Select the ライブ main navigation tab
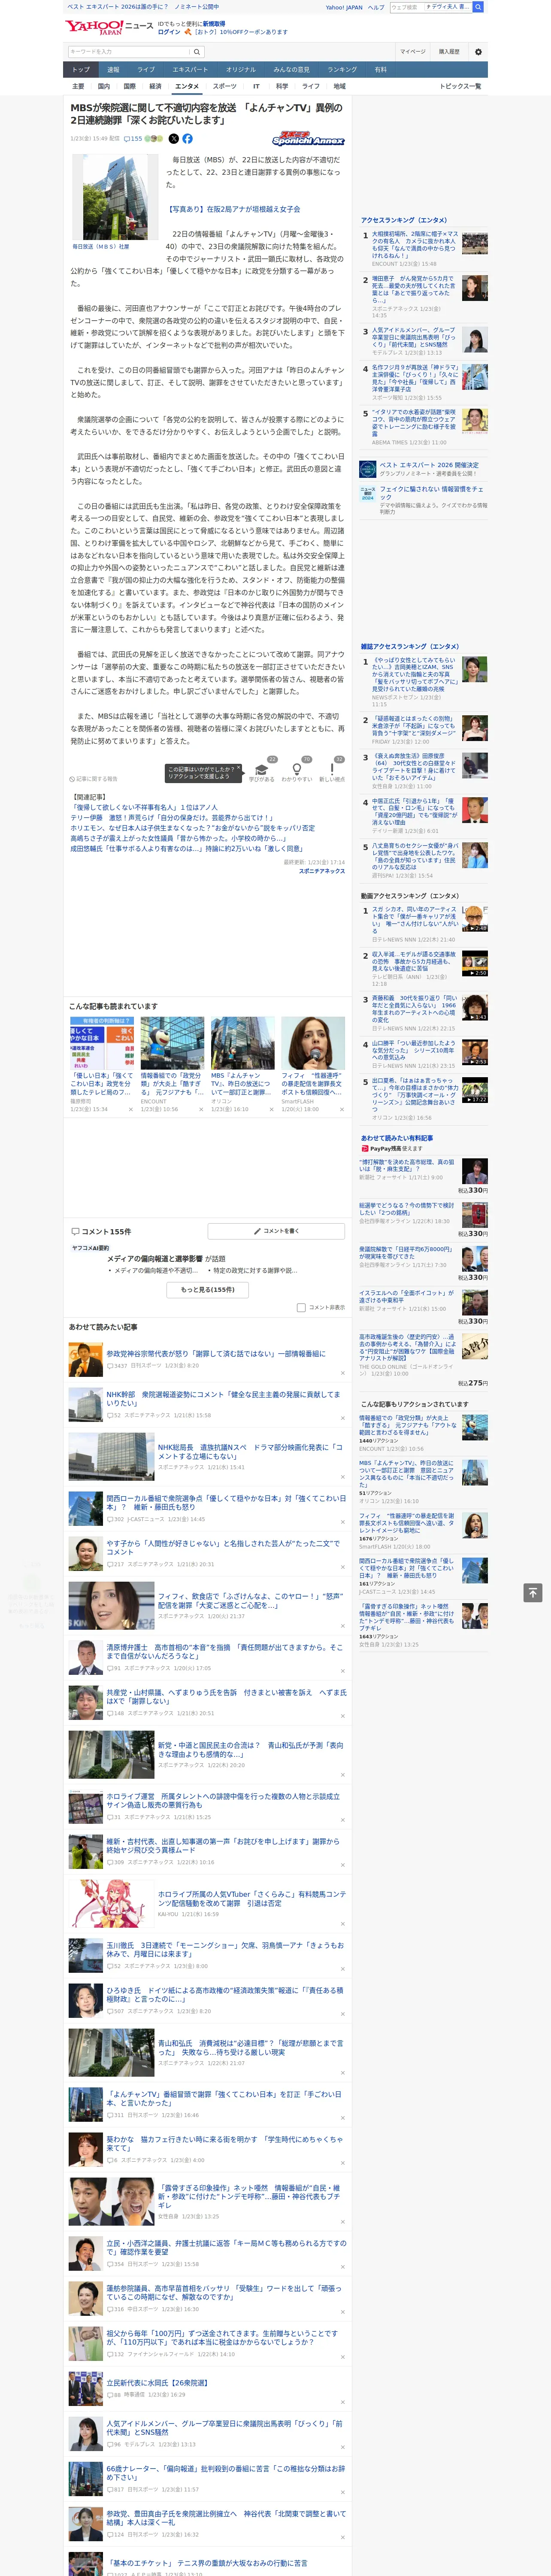The image size is (551, 2576). tap(146, 70)
